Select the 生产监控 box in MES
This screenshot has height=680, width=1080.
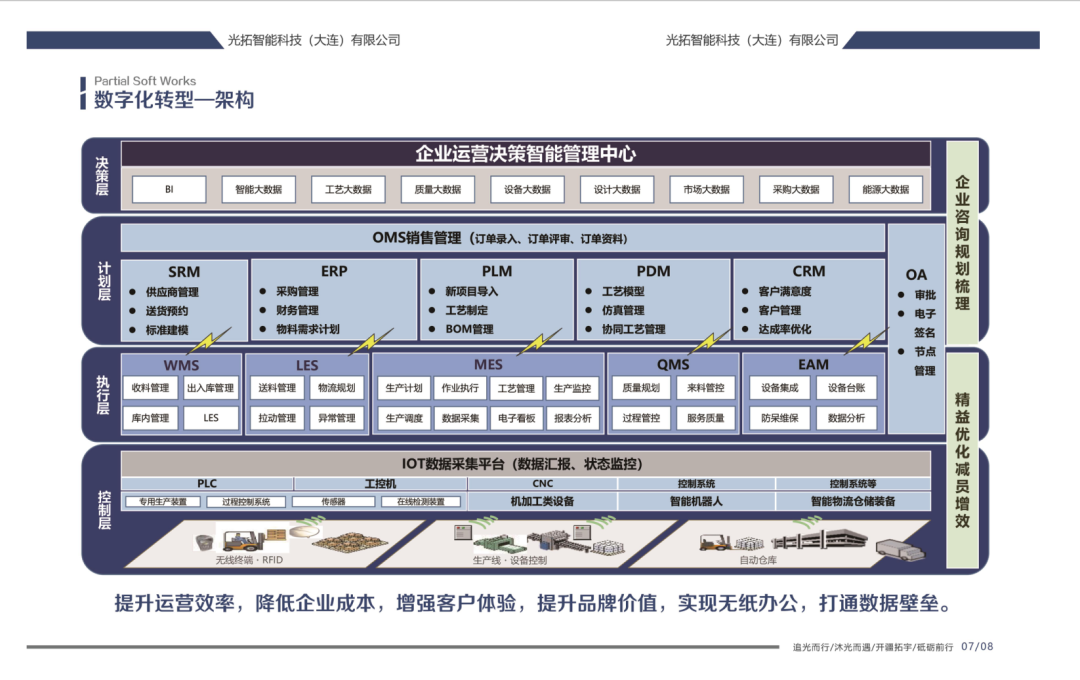(572, 388)
